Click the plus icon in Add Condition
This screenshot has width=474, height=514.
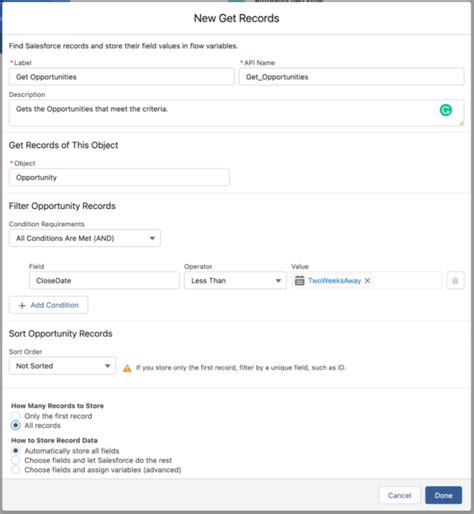coord(22,305)
